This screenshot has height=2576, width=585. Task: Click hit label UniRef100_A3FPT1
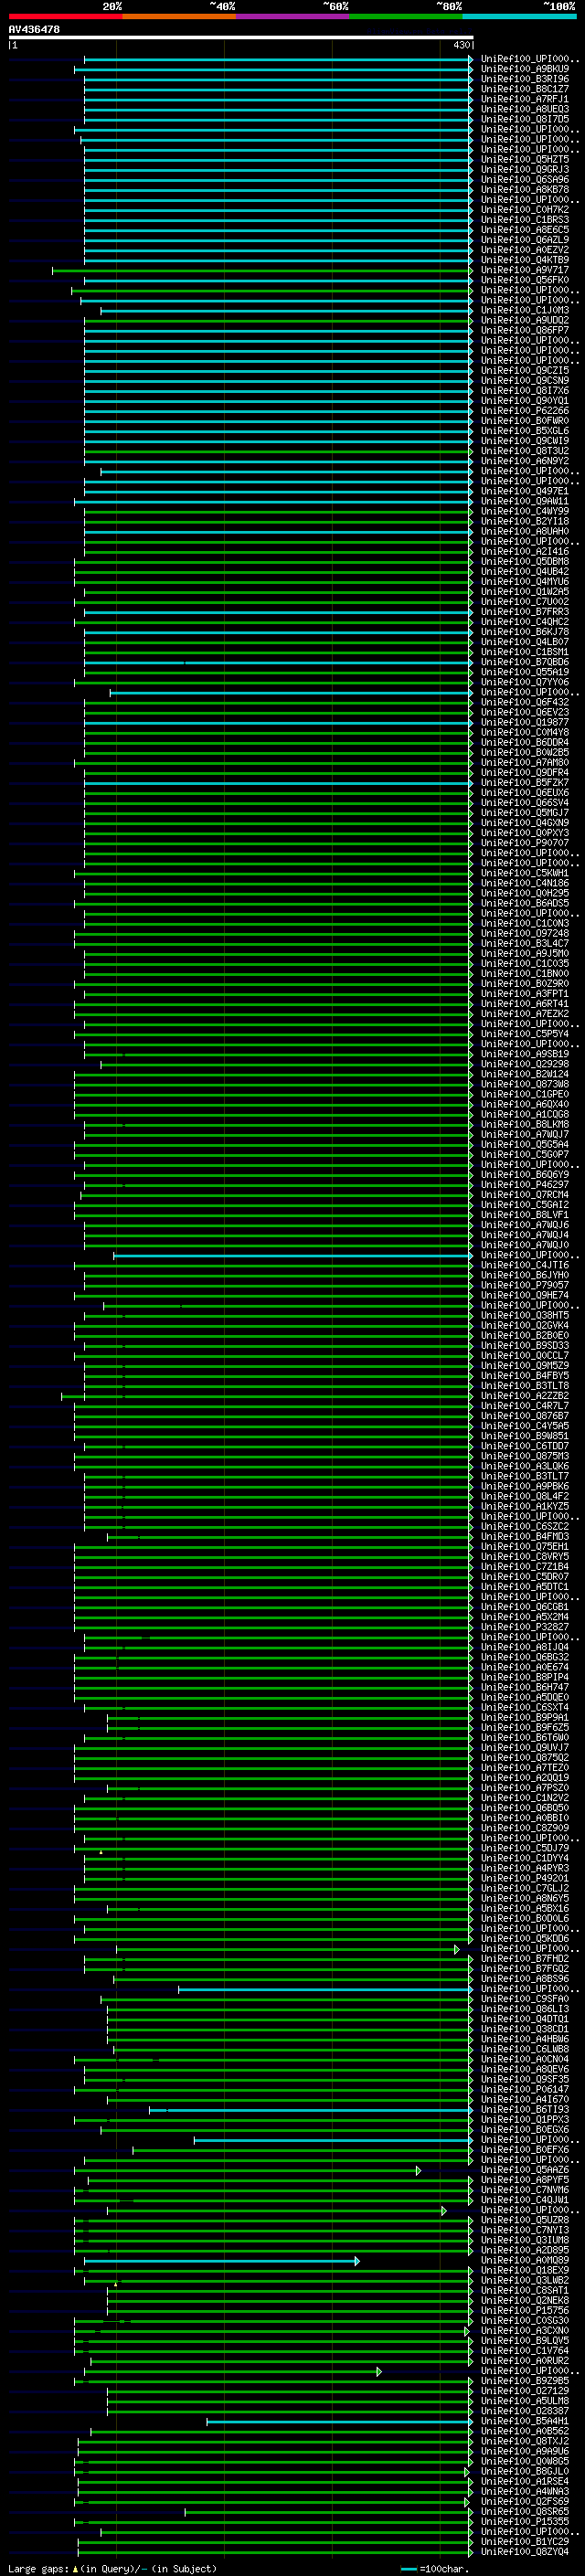[525, 994]
